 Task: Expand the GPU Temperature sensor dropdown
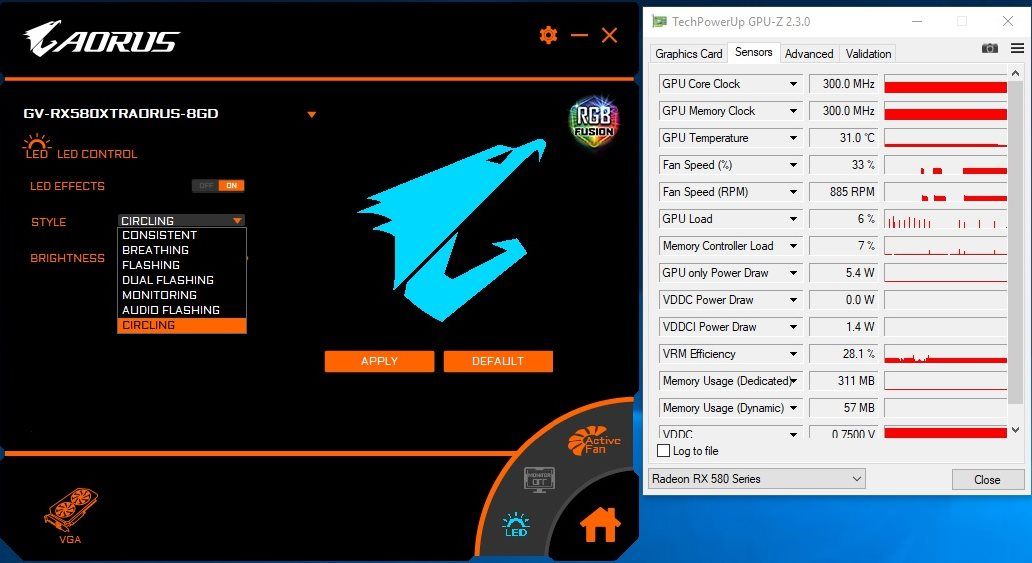pyautogui.click(x=793, y=138)
